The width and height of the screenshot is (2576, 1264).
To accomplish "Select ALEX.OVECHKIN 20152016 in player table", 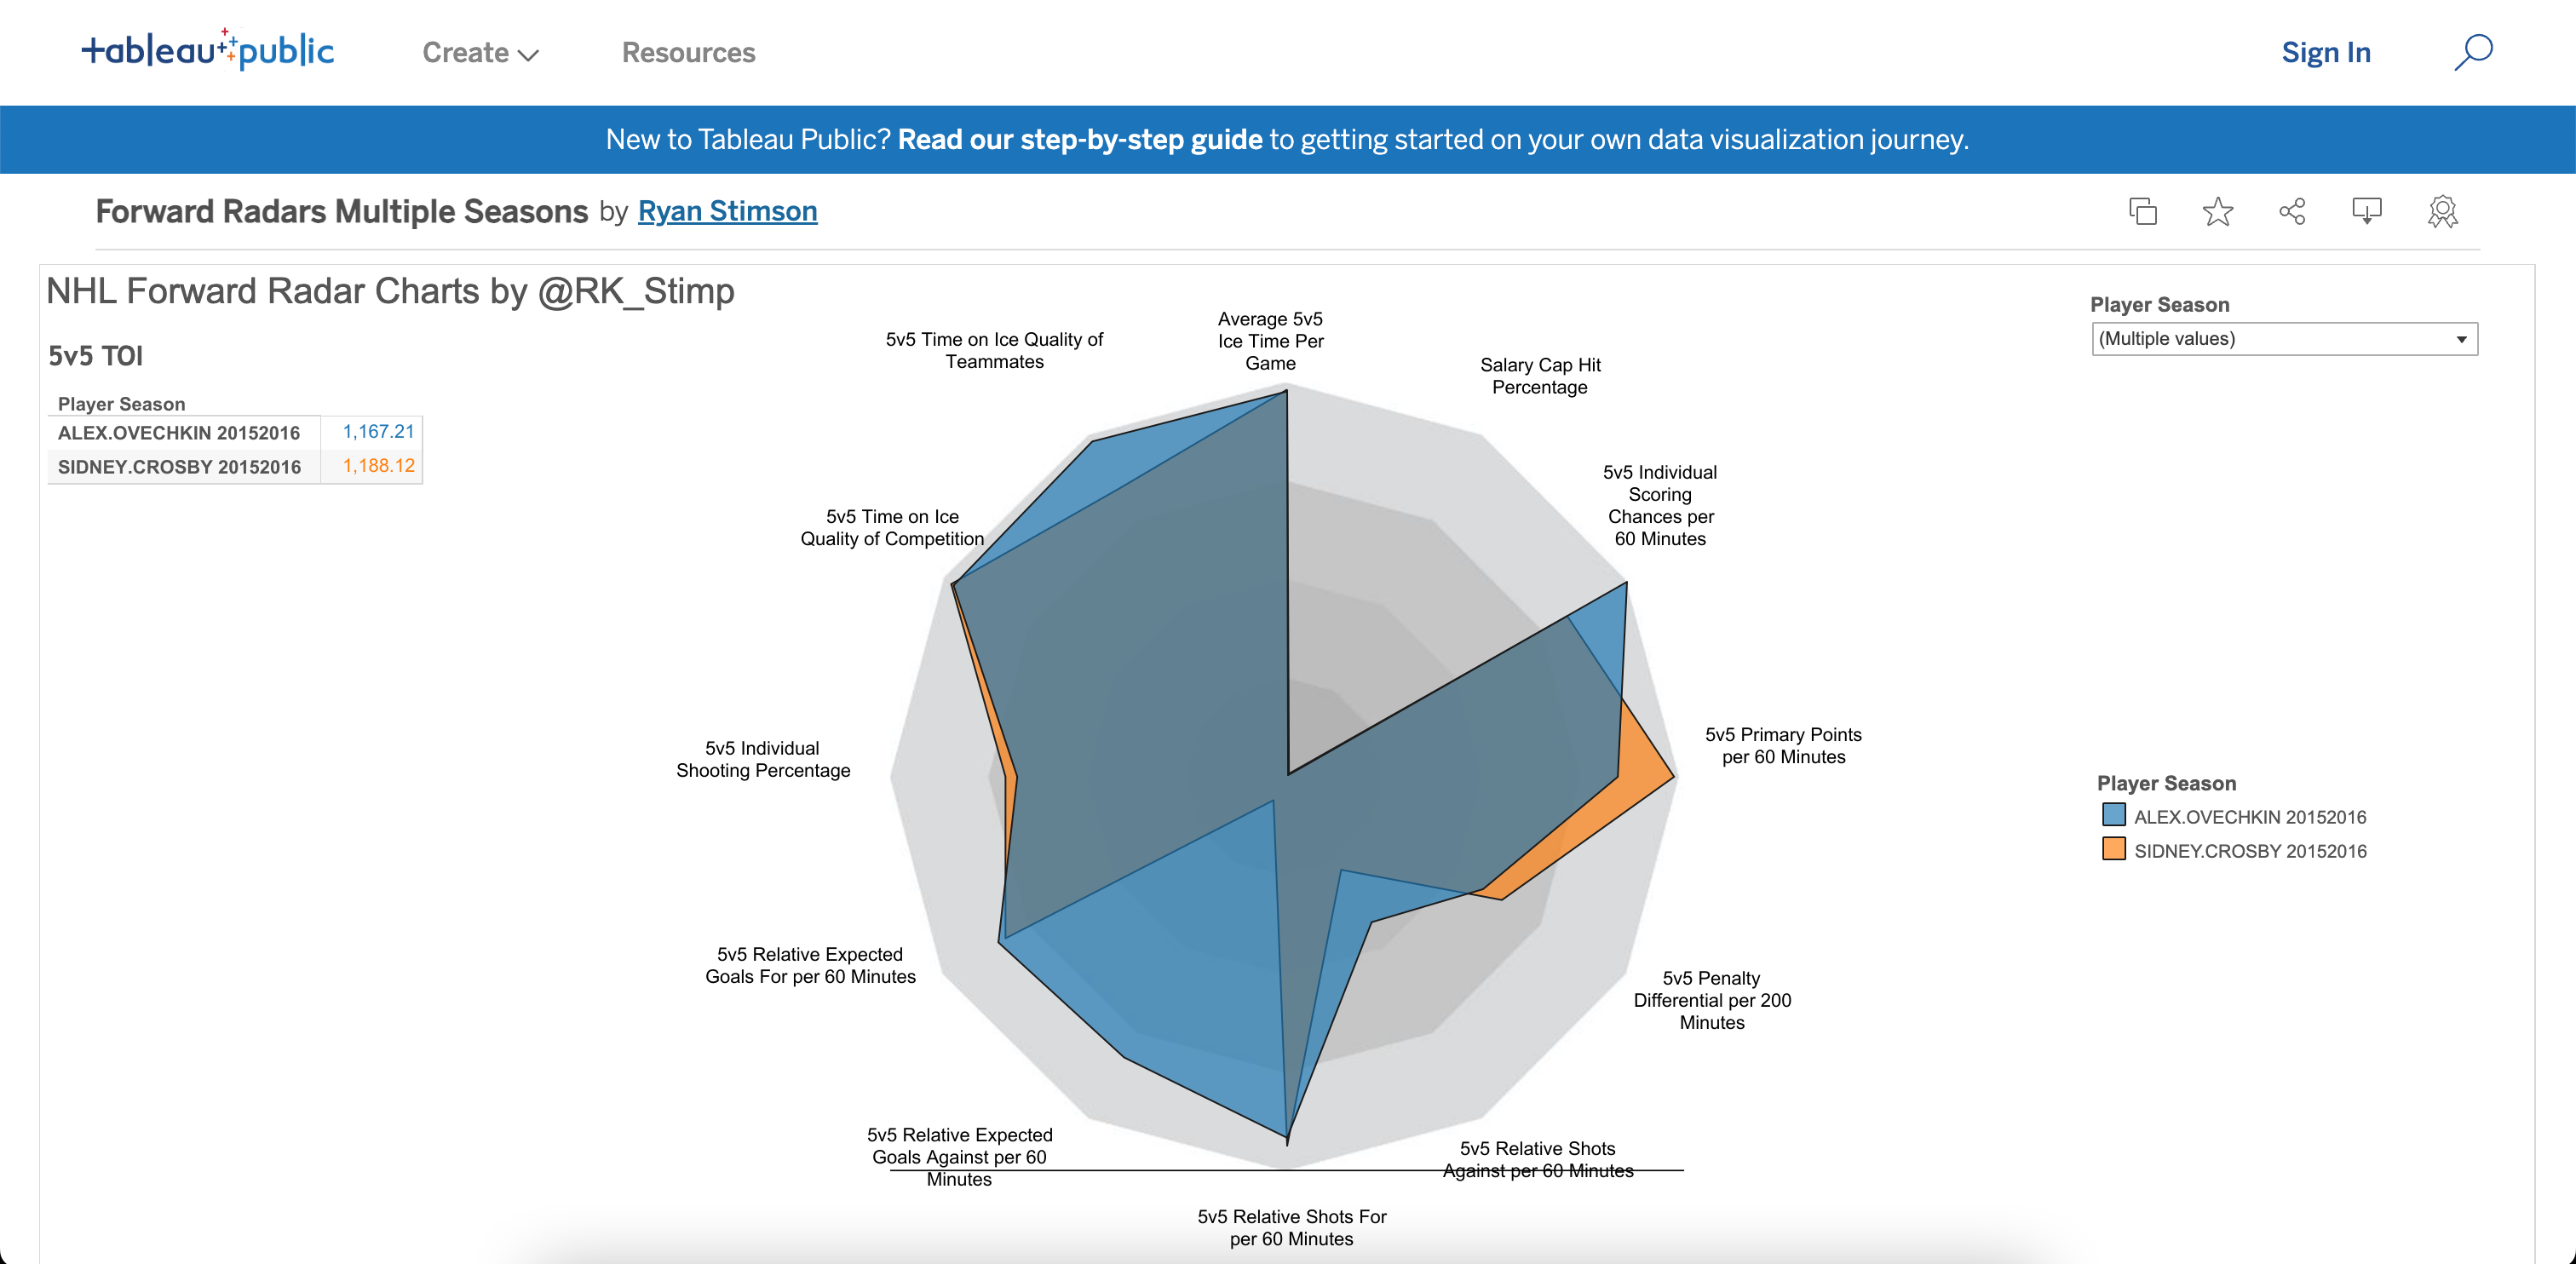I will point(181,431).
